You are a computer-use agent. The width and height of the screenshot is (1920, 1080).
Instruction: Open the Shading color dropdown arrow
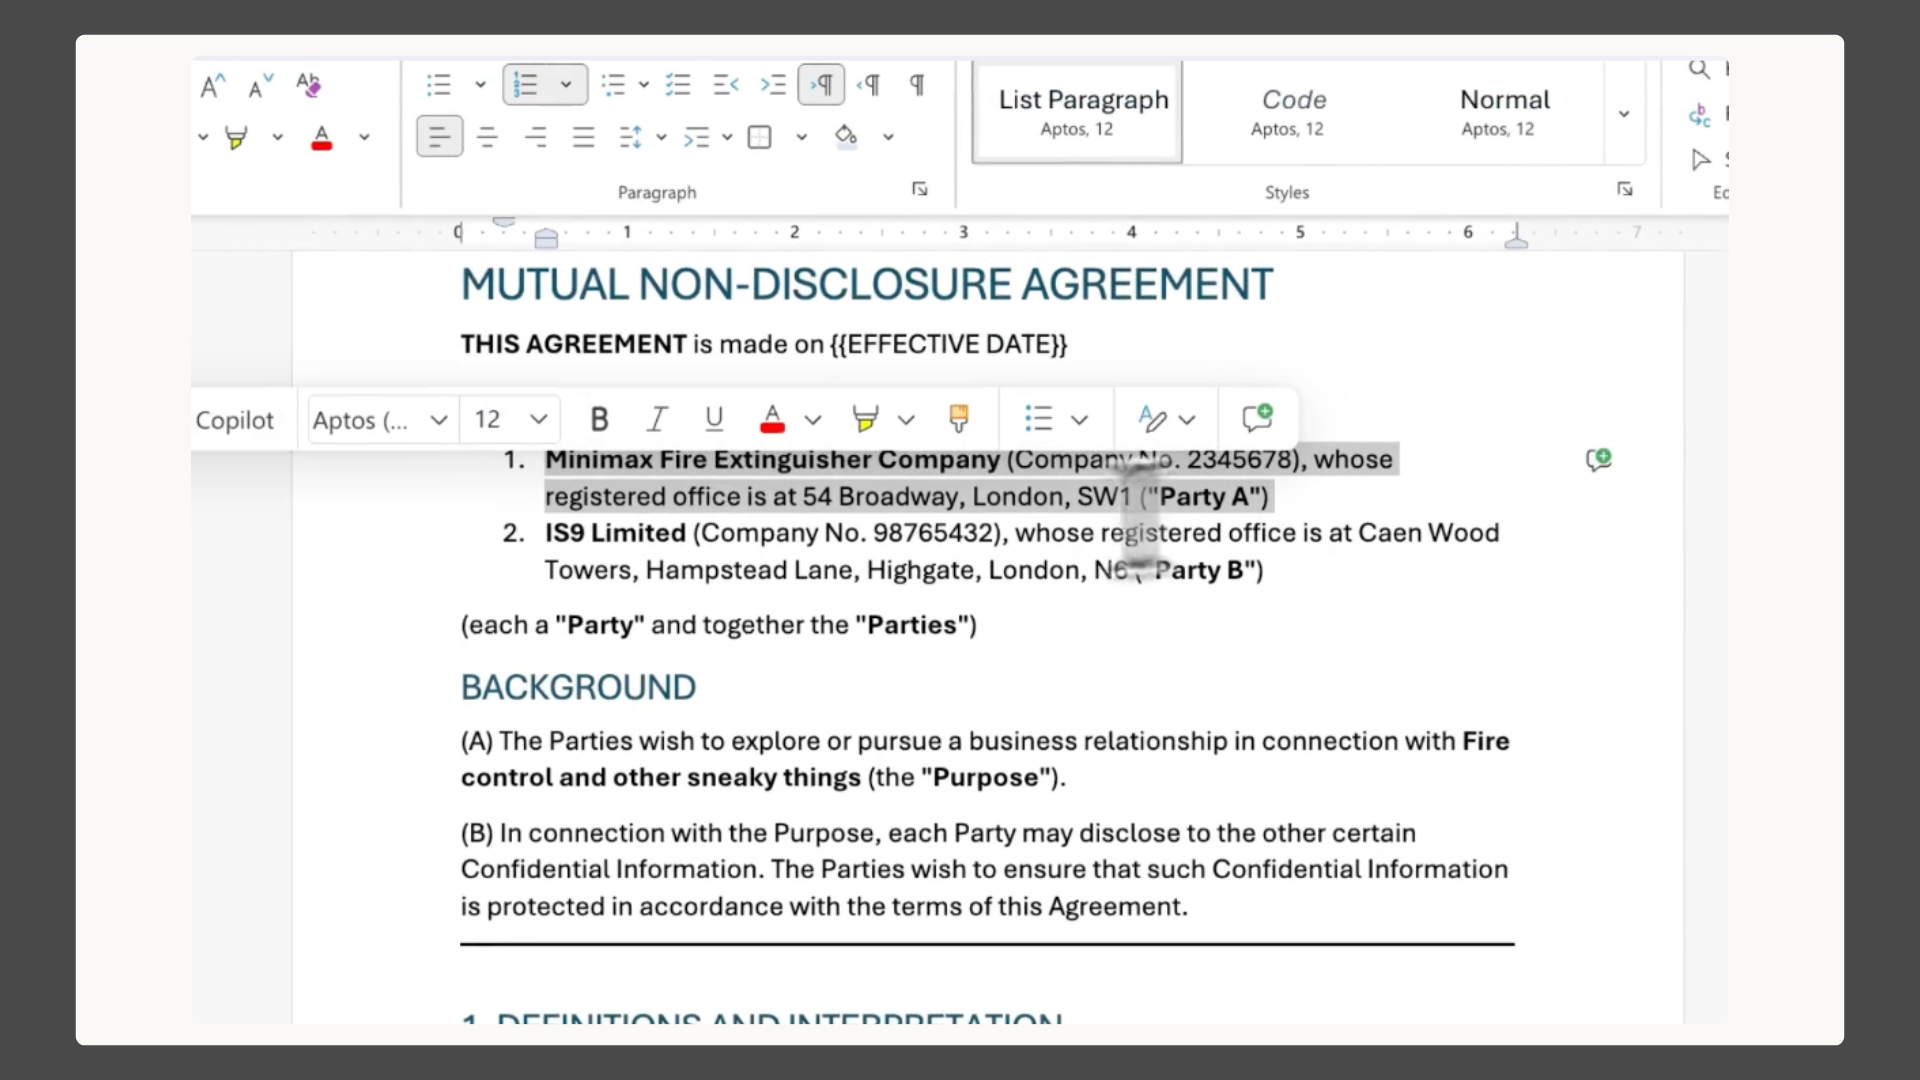point(888,137)
